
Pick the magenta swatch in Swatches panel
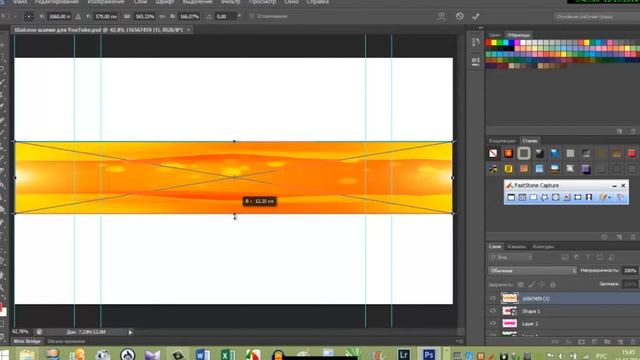pyautogui.click(x=517, y=42)
